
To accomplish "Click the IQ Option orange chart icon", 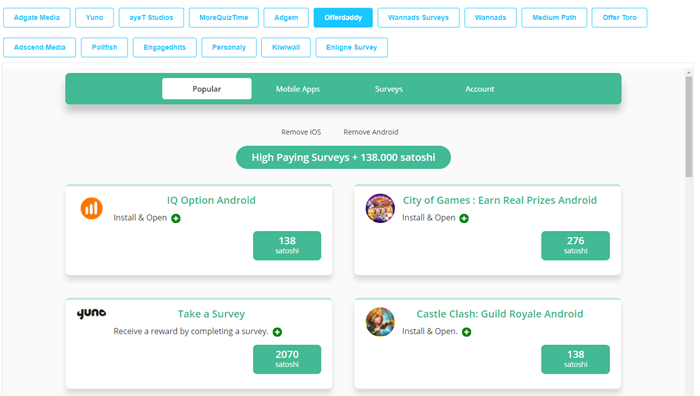I will pos(92,208).
